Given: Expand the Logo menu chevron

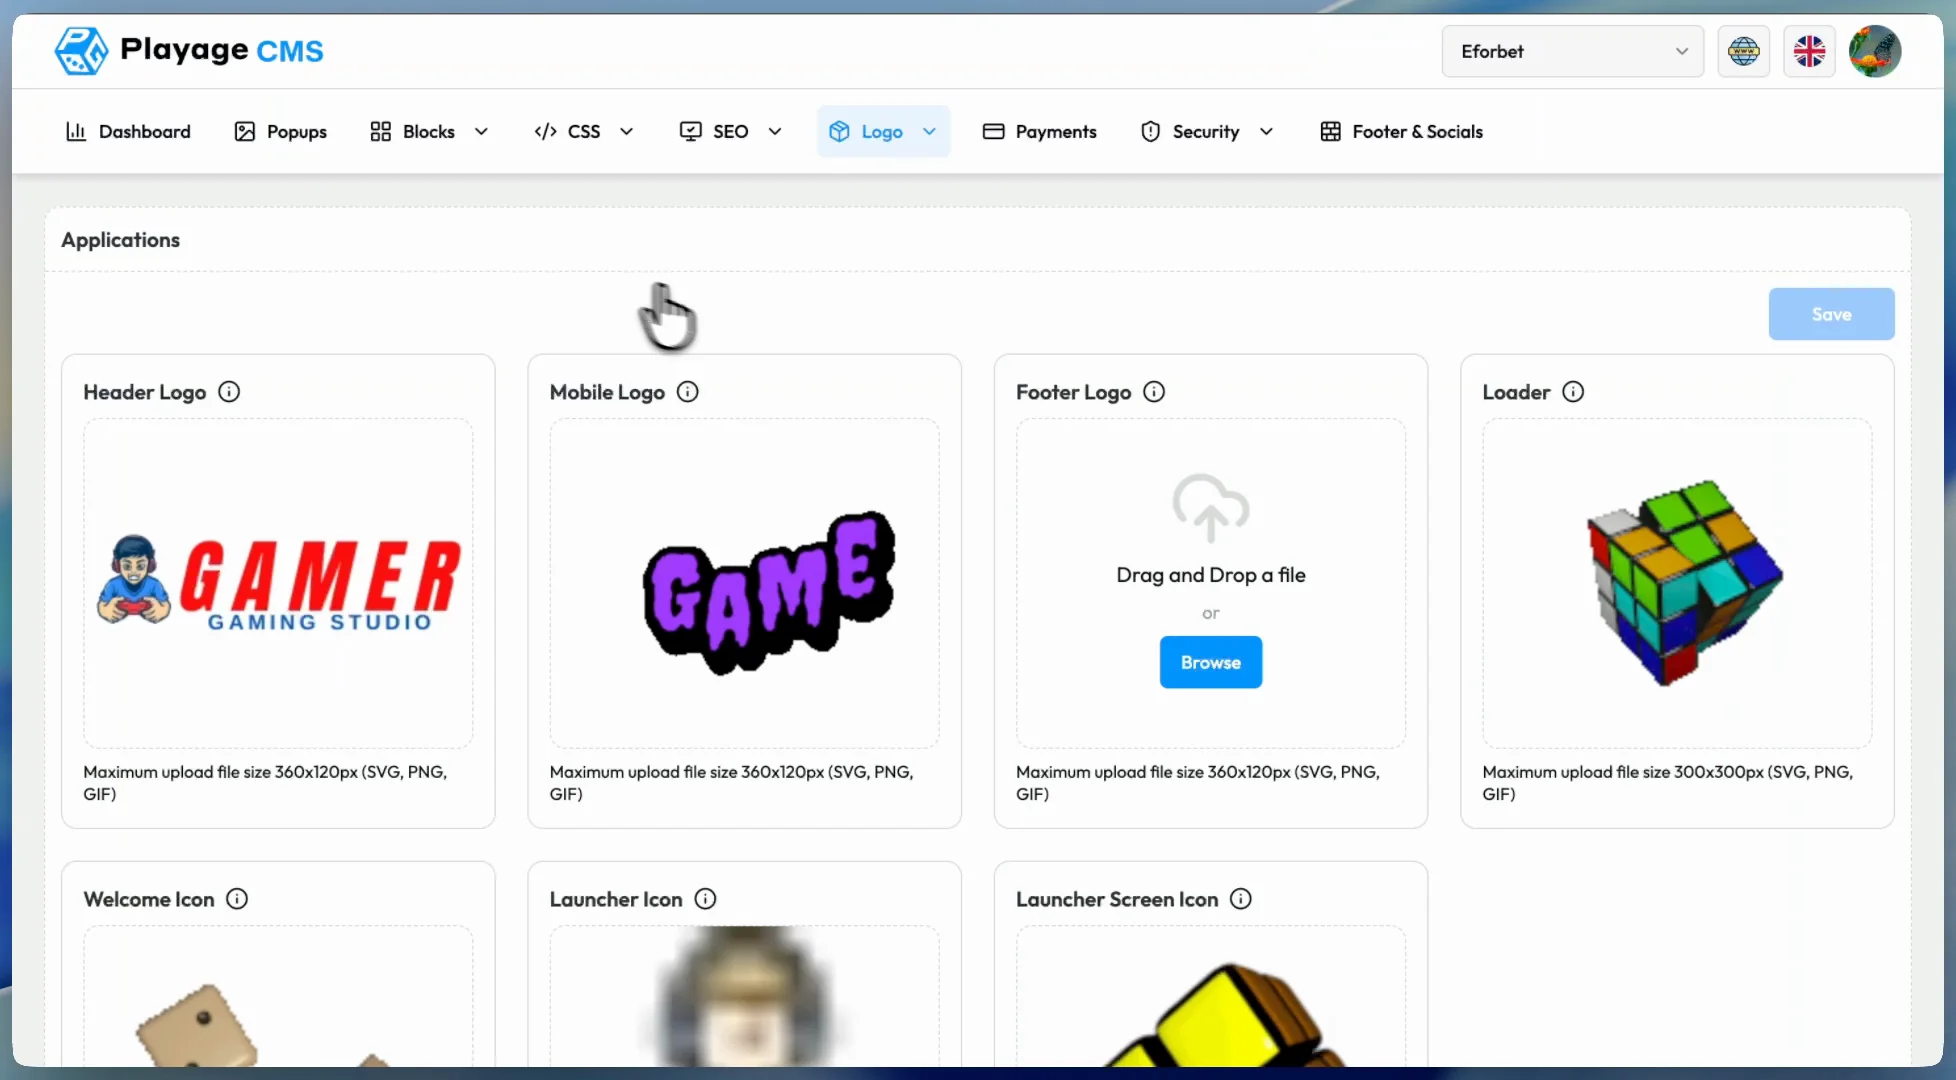Looking at the screenshot, I should 929,131.
